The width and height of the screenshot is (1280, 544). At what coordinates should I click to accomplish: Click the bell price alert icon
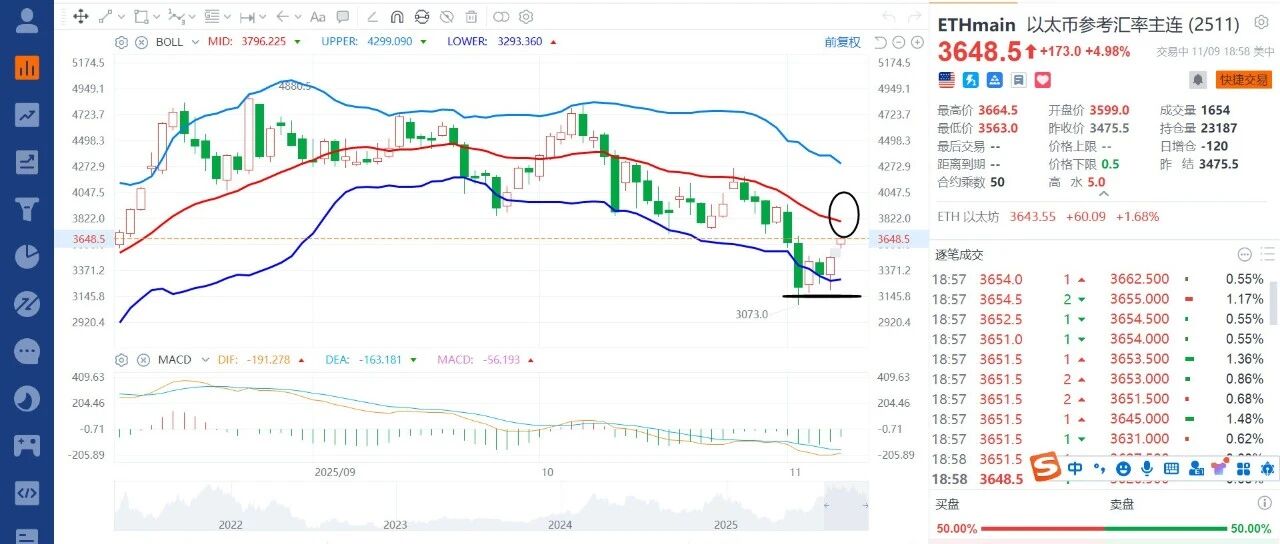[1197, 79]
